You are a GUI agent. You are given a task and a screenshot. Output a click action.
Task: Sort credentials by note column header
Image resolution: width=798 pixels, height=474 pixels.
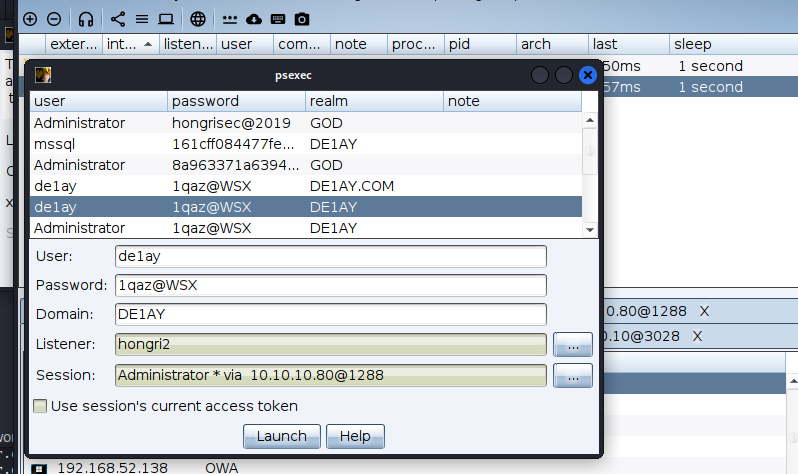point(512,101)
